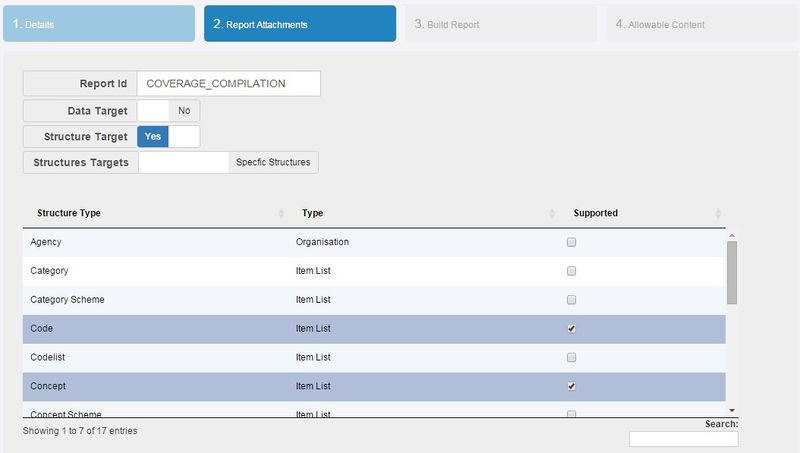Click scrollbar up arrow in table
800x453 pixels.
[x=732, y=234]
